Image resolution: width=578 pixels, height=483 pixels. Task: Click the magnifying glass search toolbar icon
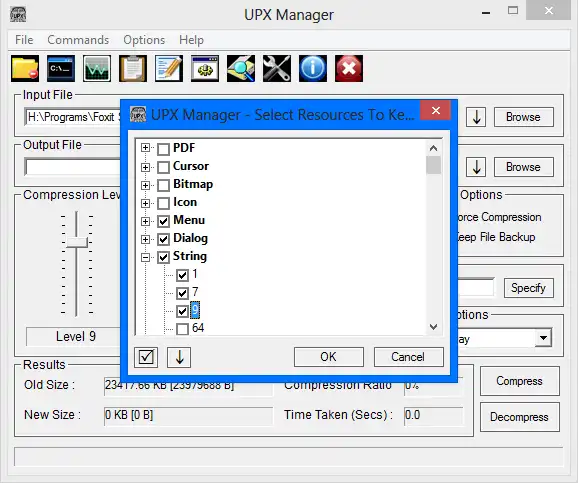tap(241, 69)
